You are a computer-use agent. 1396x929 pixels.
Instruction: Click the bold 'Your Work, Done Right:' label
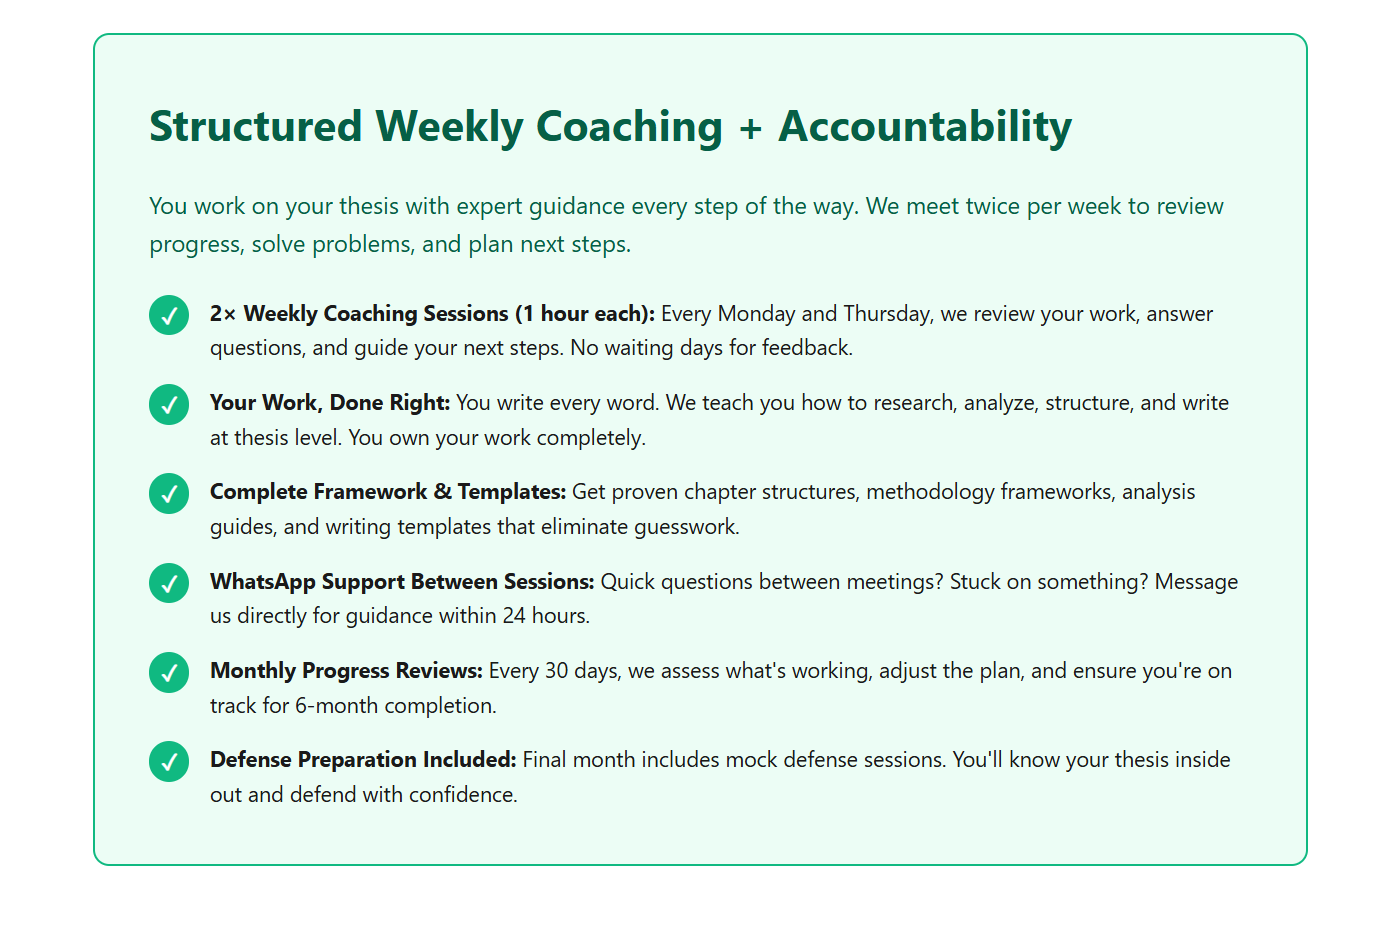tap(330, 403)
